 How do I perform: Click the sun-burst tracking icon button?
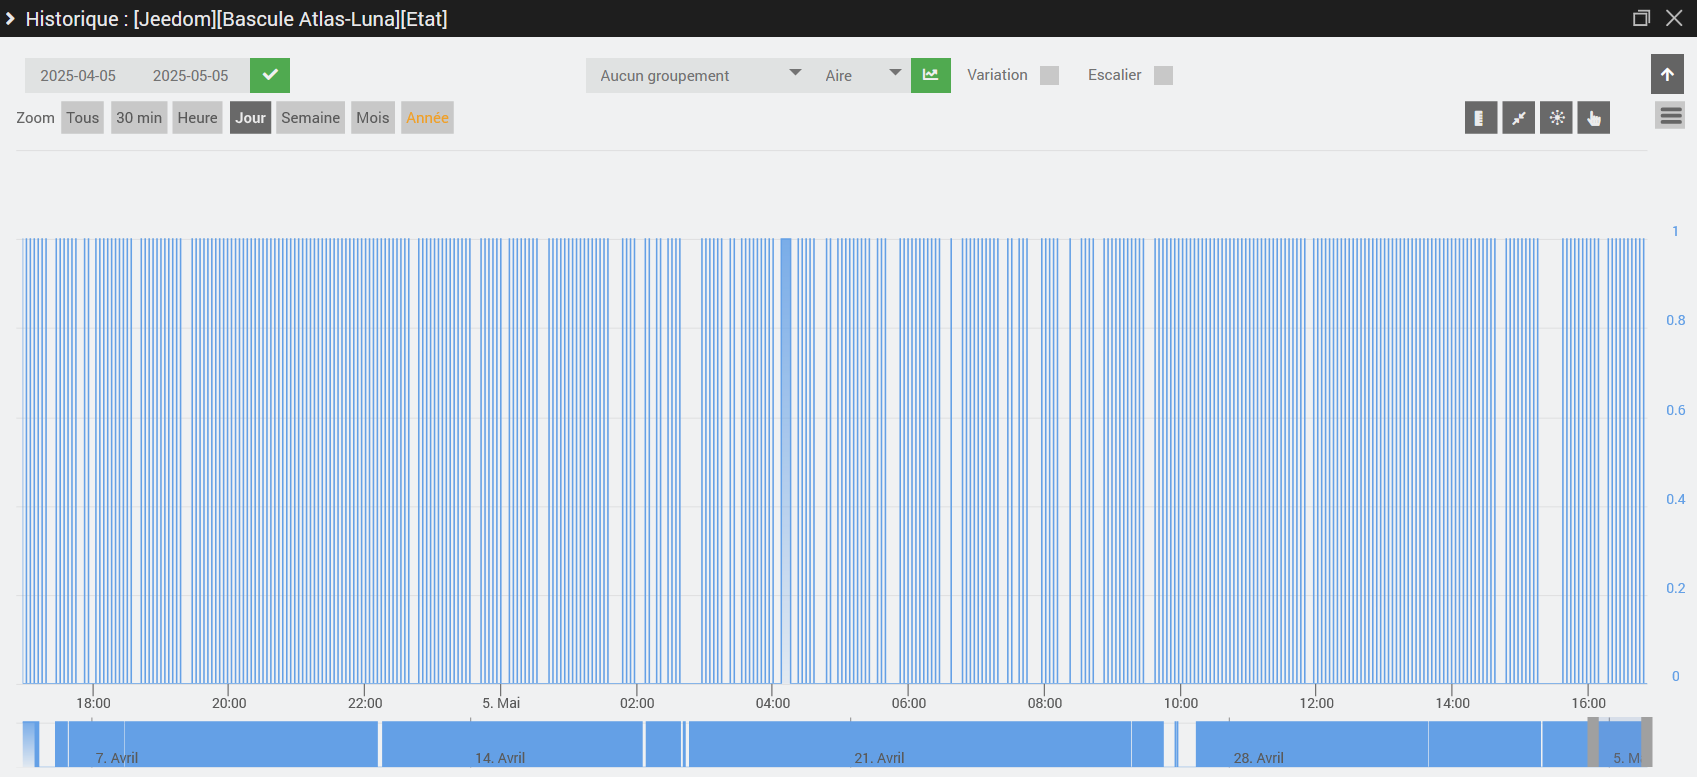tap(1556, 118)
